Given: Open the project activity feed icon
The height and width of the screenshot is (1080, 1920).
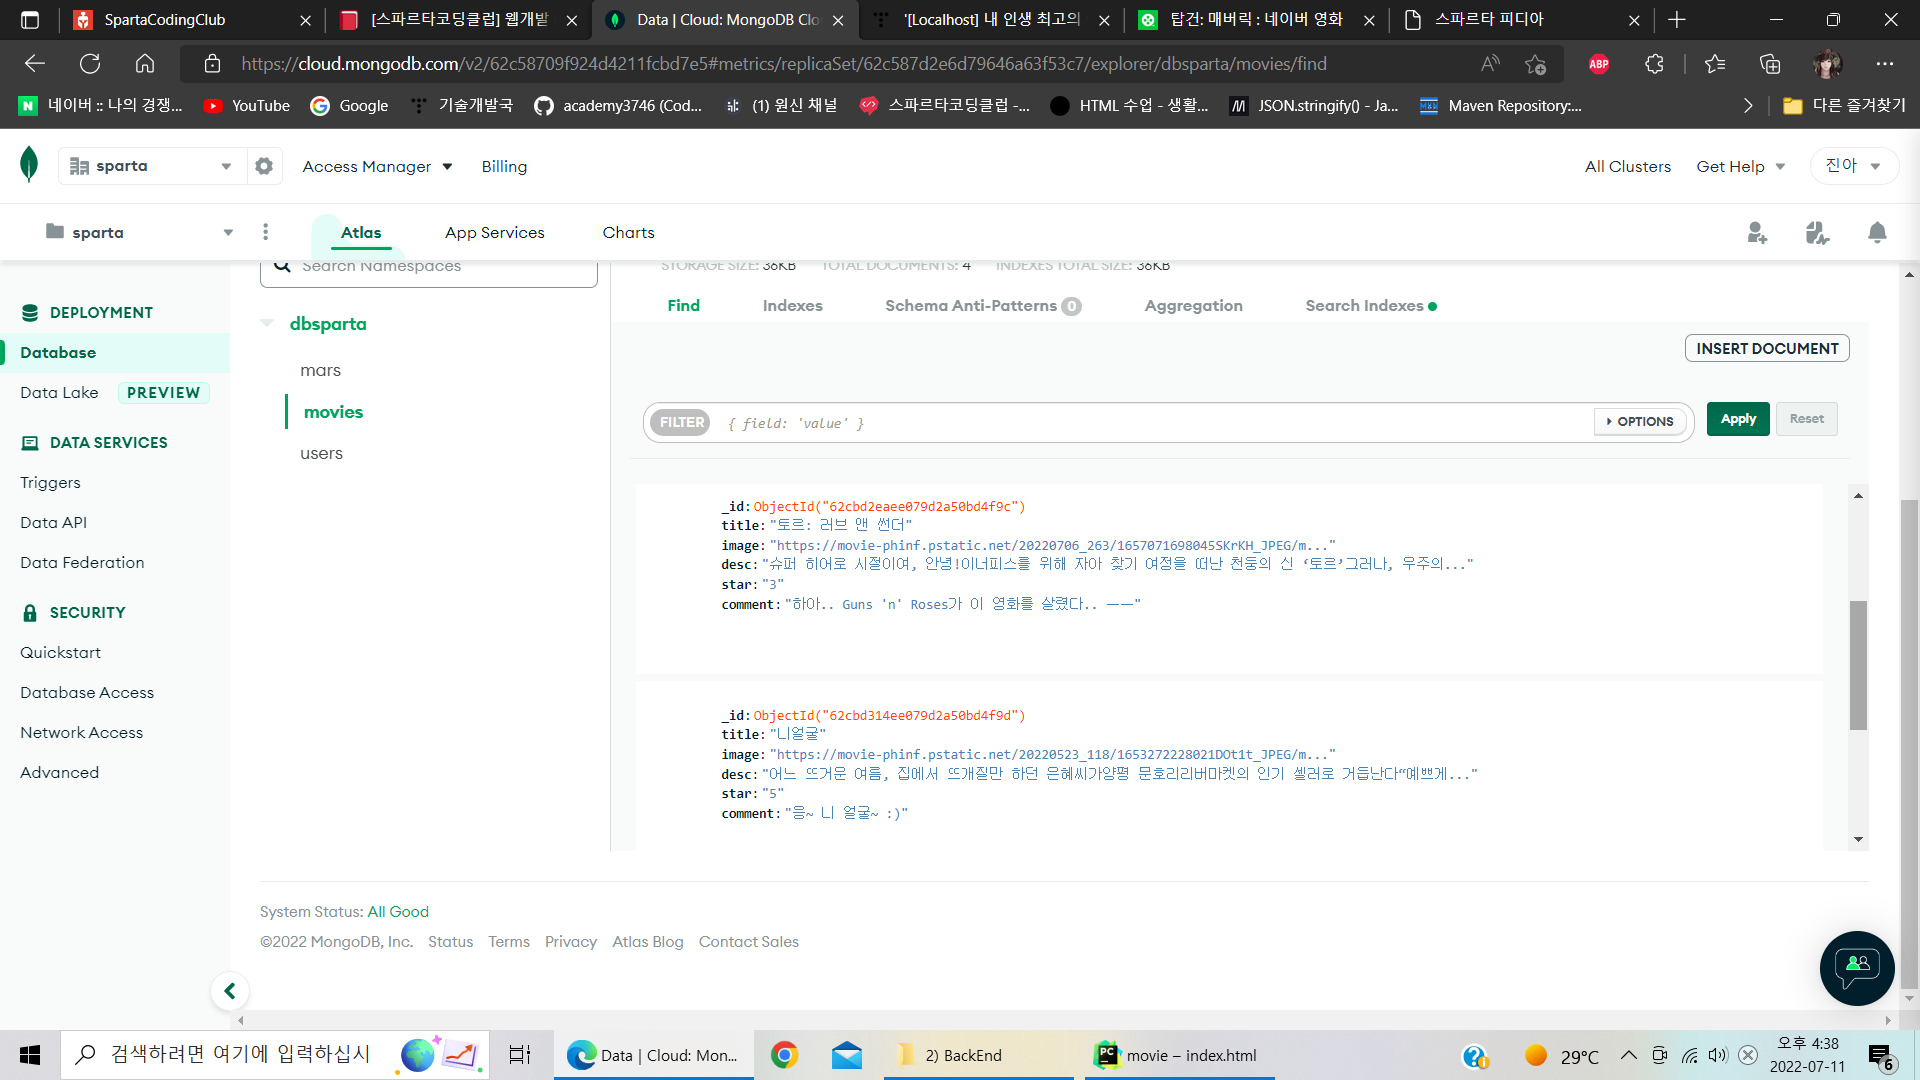Looking at the screenshot, I should 1817,233.
